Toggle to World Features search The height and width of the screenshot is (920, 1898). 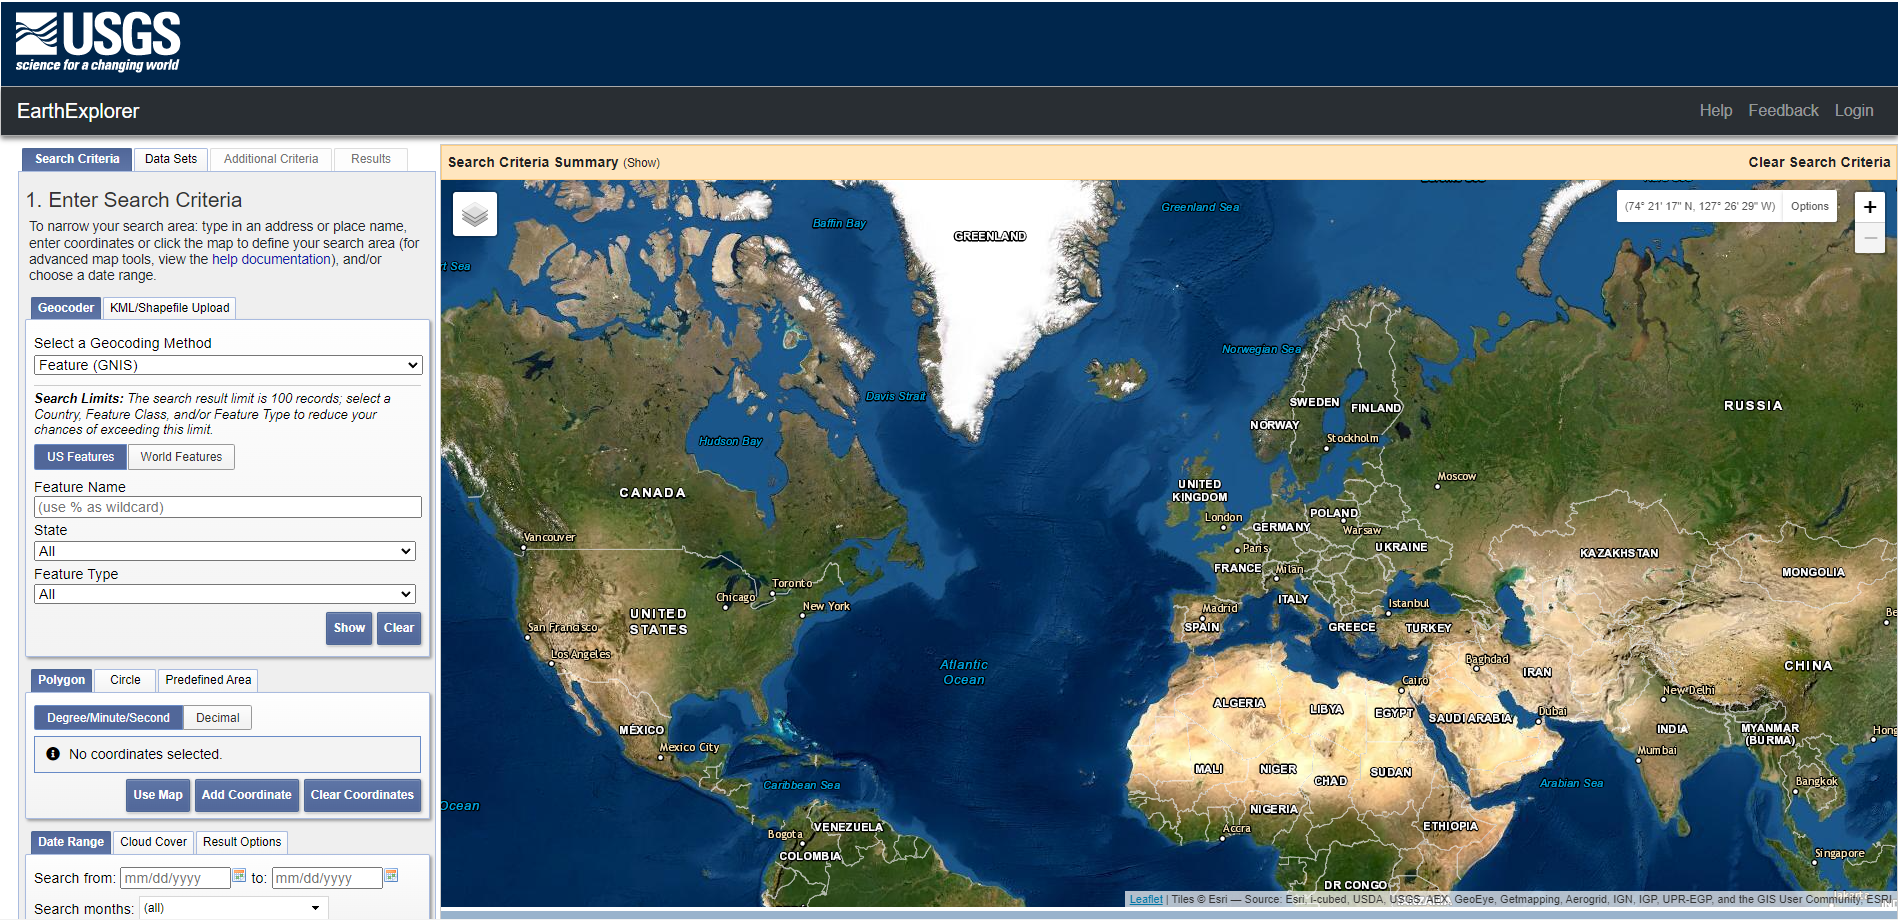pos(181,456)
